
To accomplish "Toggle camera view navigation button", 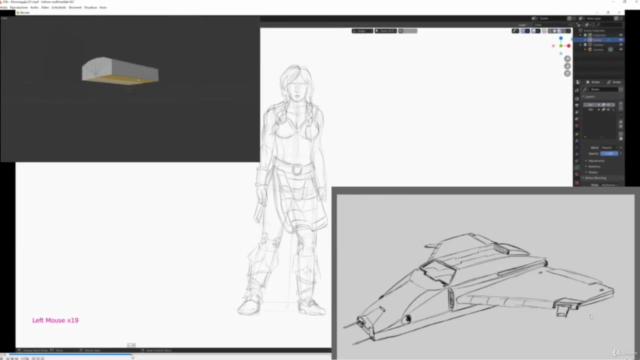I will click(567, 73).
